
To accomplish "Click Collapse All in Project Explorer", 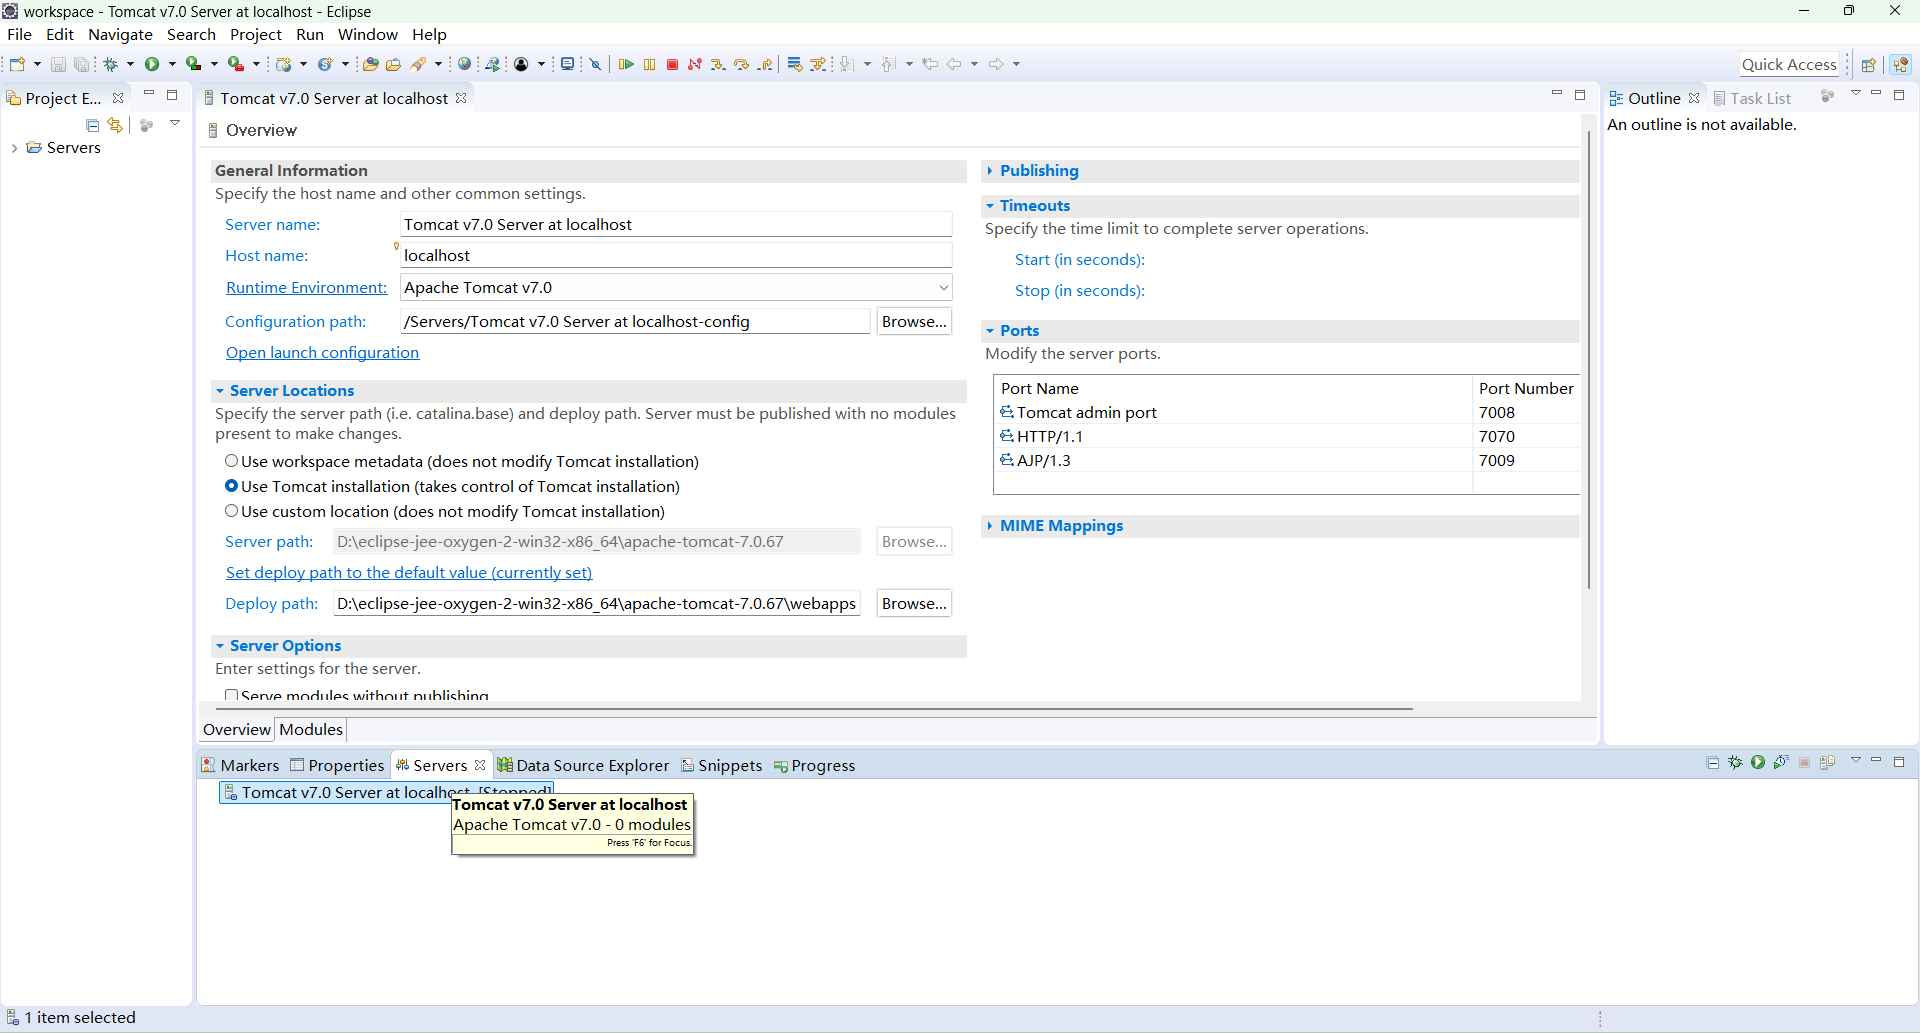I will point(92,125).
